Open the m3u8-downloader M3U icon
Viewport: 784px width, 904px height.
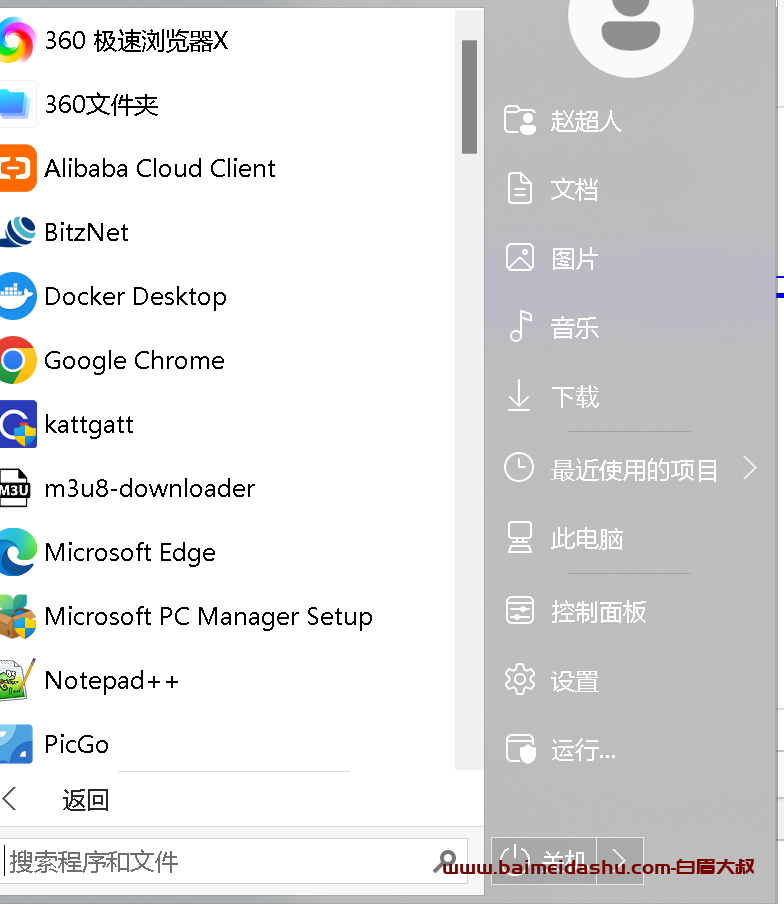15,488
